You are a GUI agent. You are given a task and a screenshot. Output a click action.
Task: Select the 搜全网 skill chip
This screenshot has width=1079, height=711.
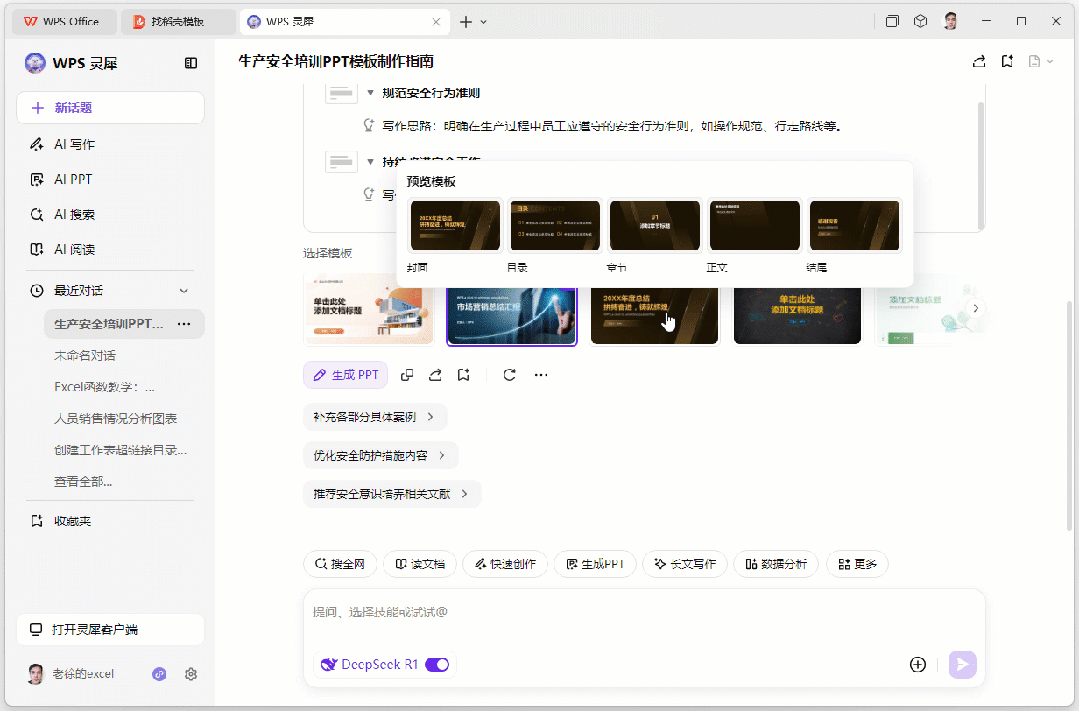click(x=340, y=564)
